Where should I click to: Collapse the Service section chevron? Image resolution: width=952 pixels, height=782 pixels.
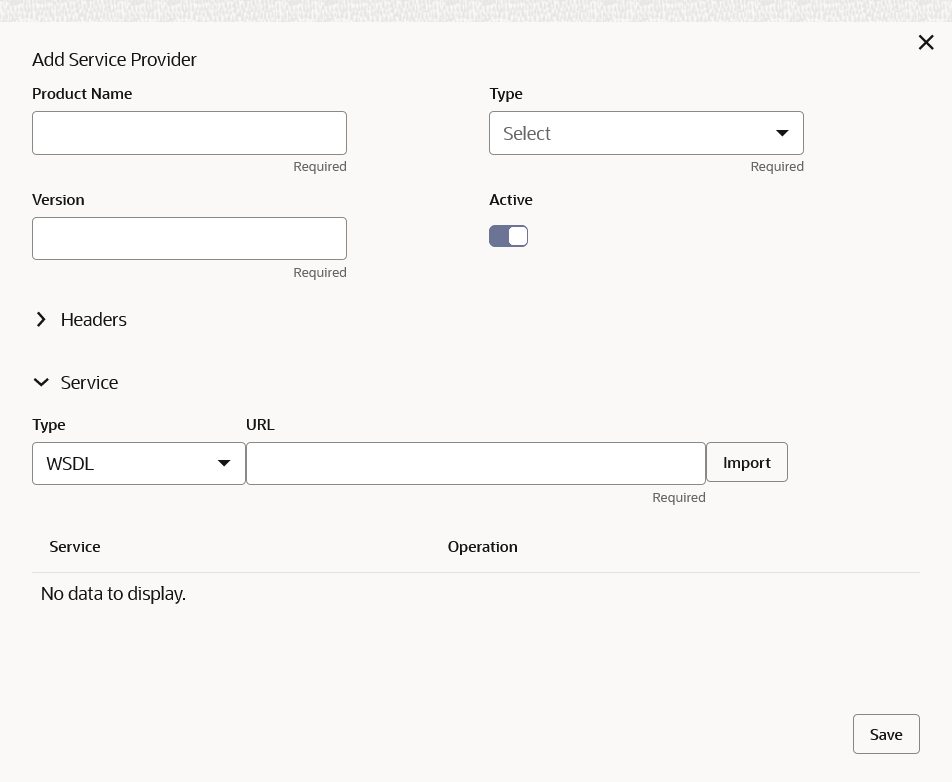click(41, 383)
